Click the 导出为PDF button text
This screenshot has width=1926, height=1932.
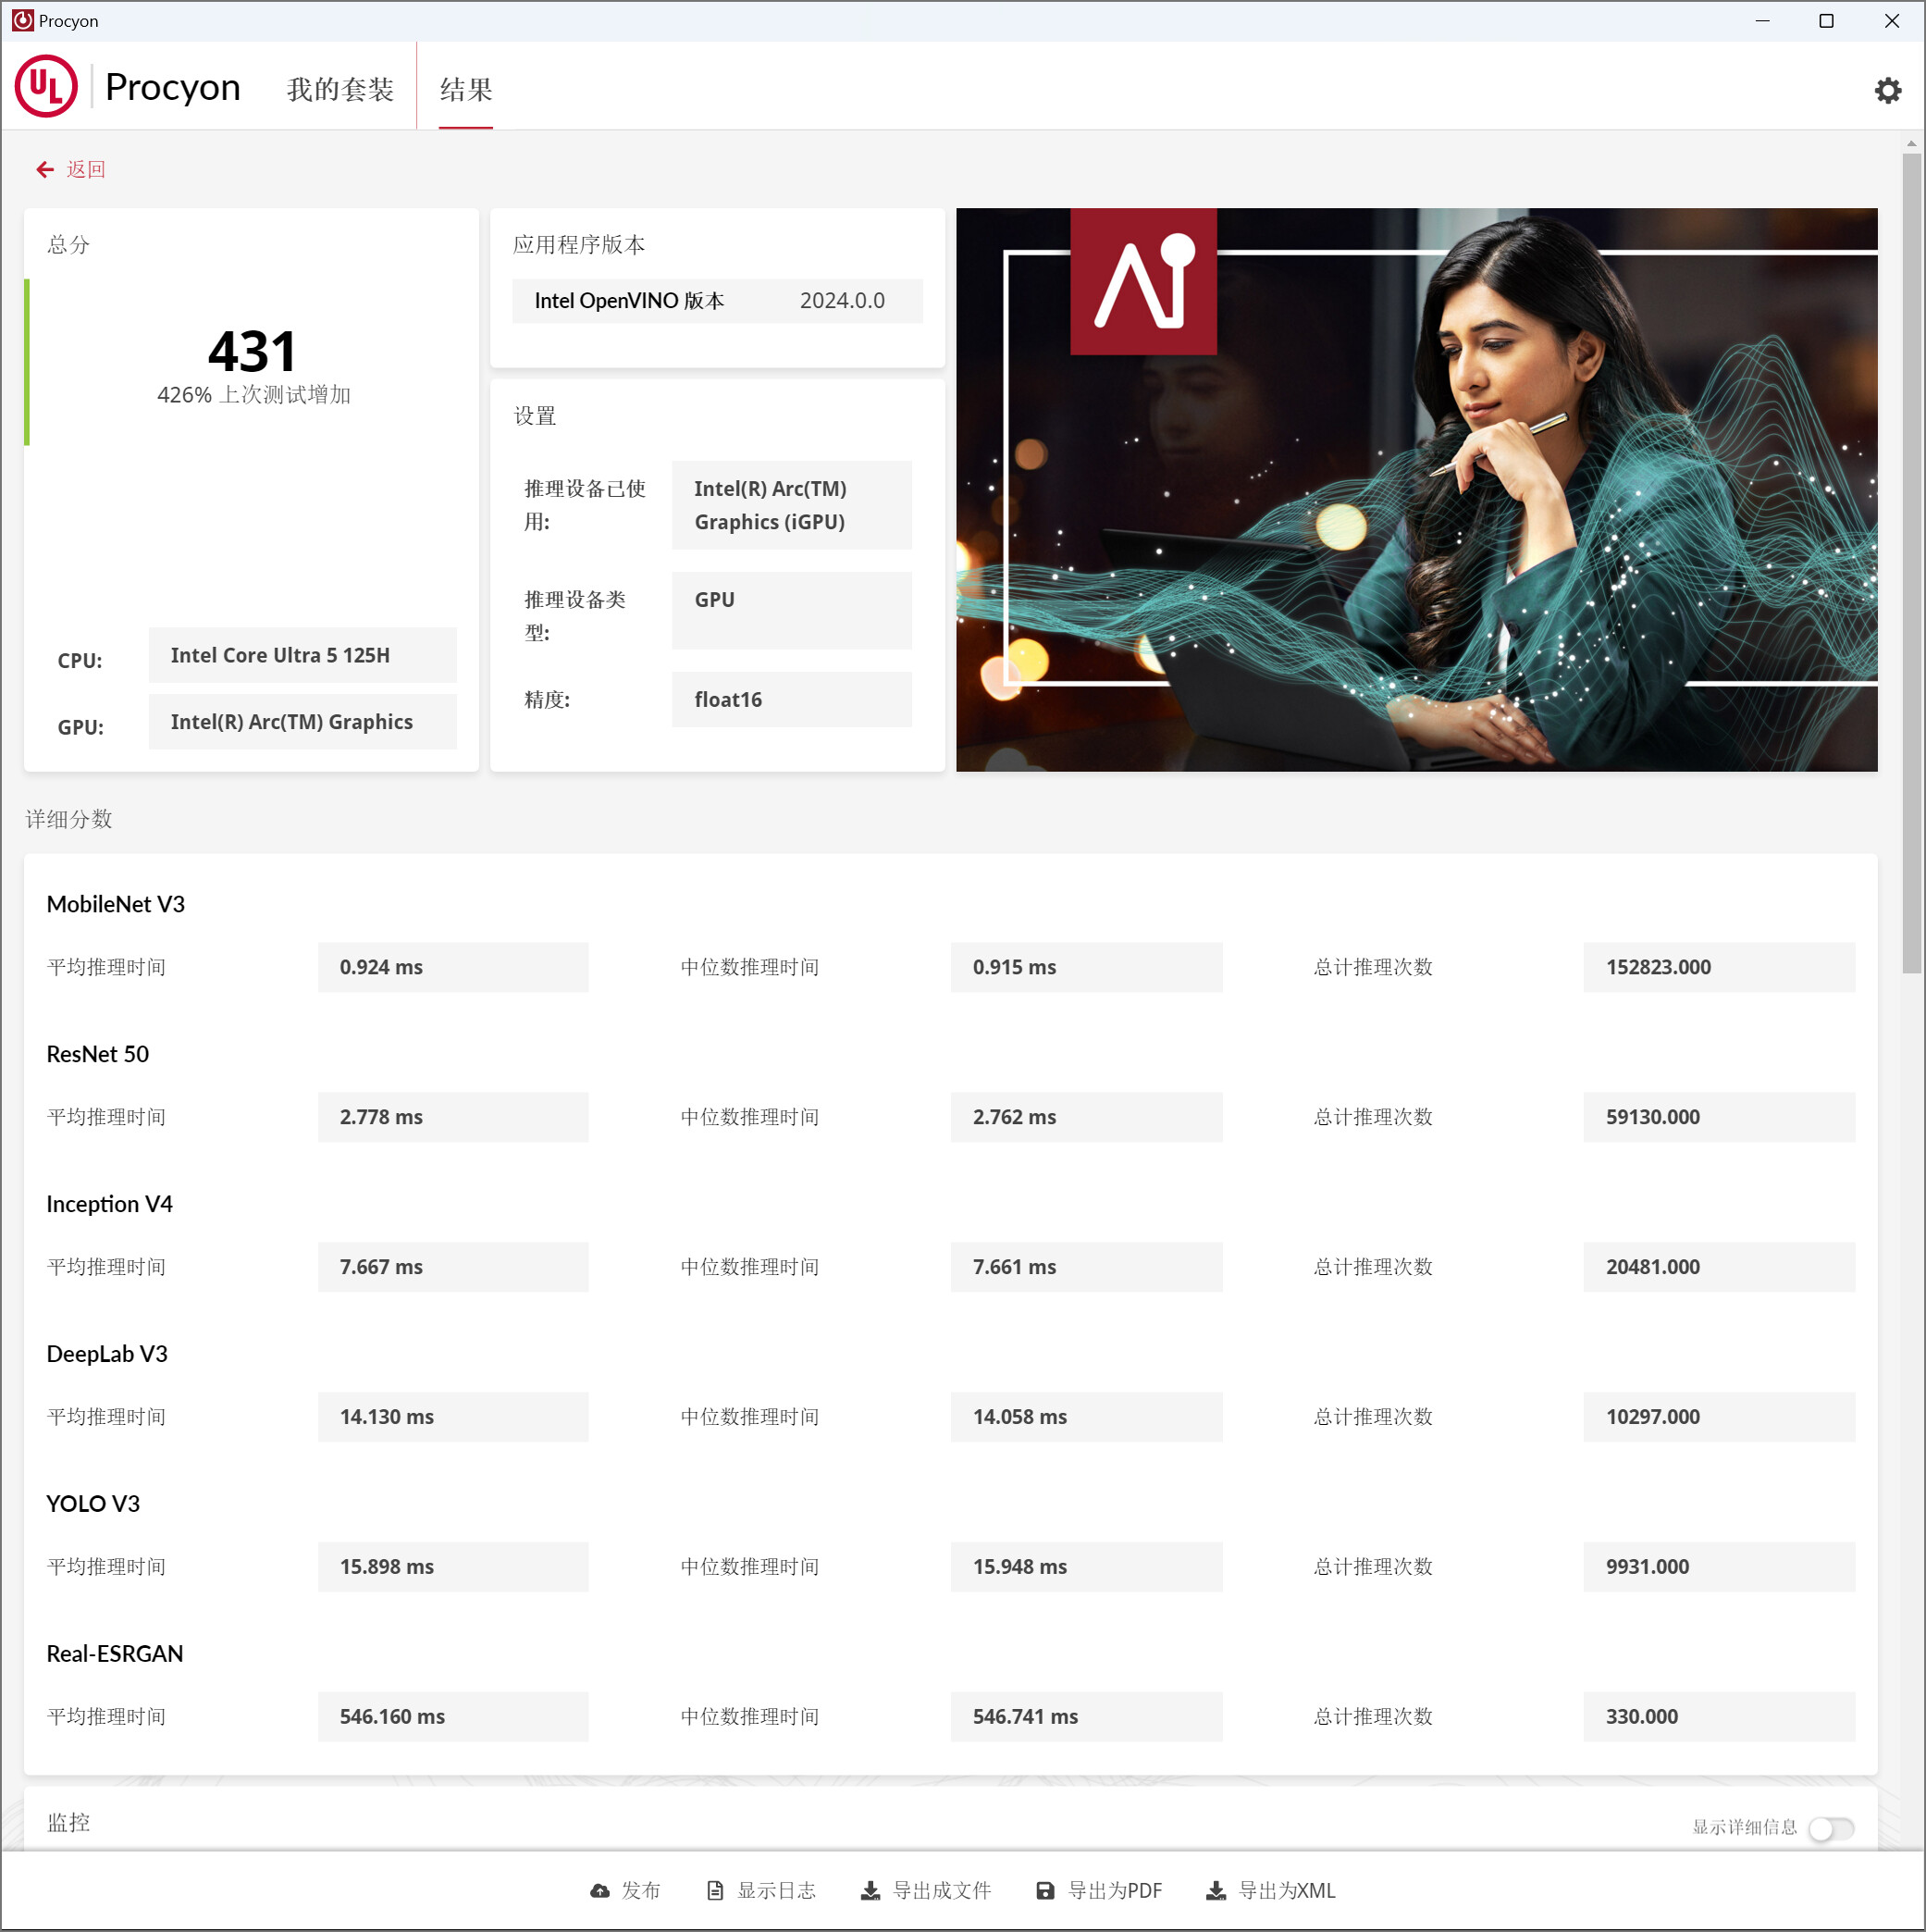(1114, 1890)
